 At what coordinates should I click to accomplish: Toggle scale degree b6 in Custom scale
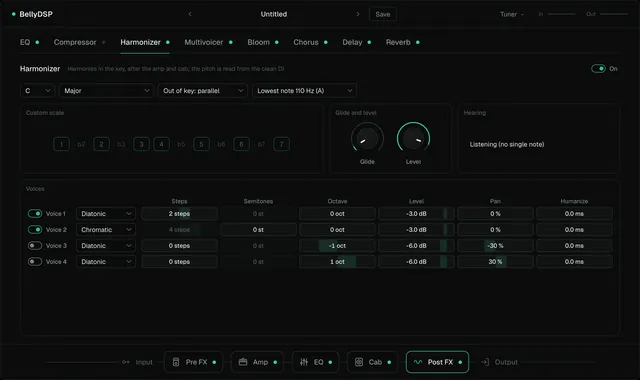click(x=221, y=144)
